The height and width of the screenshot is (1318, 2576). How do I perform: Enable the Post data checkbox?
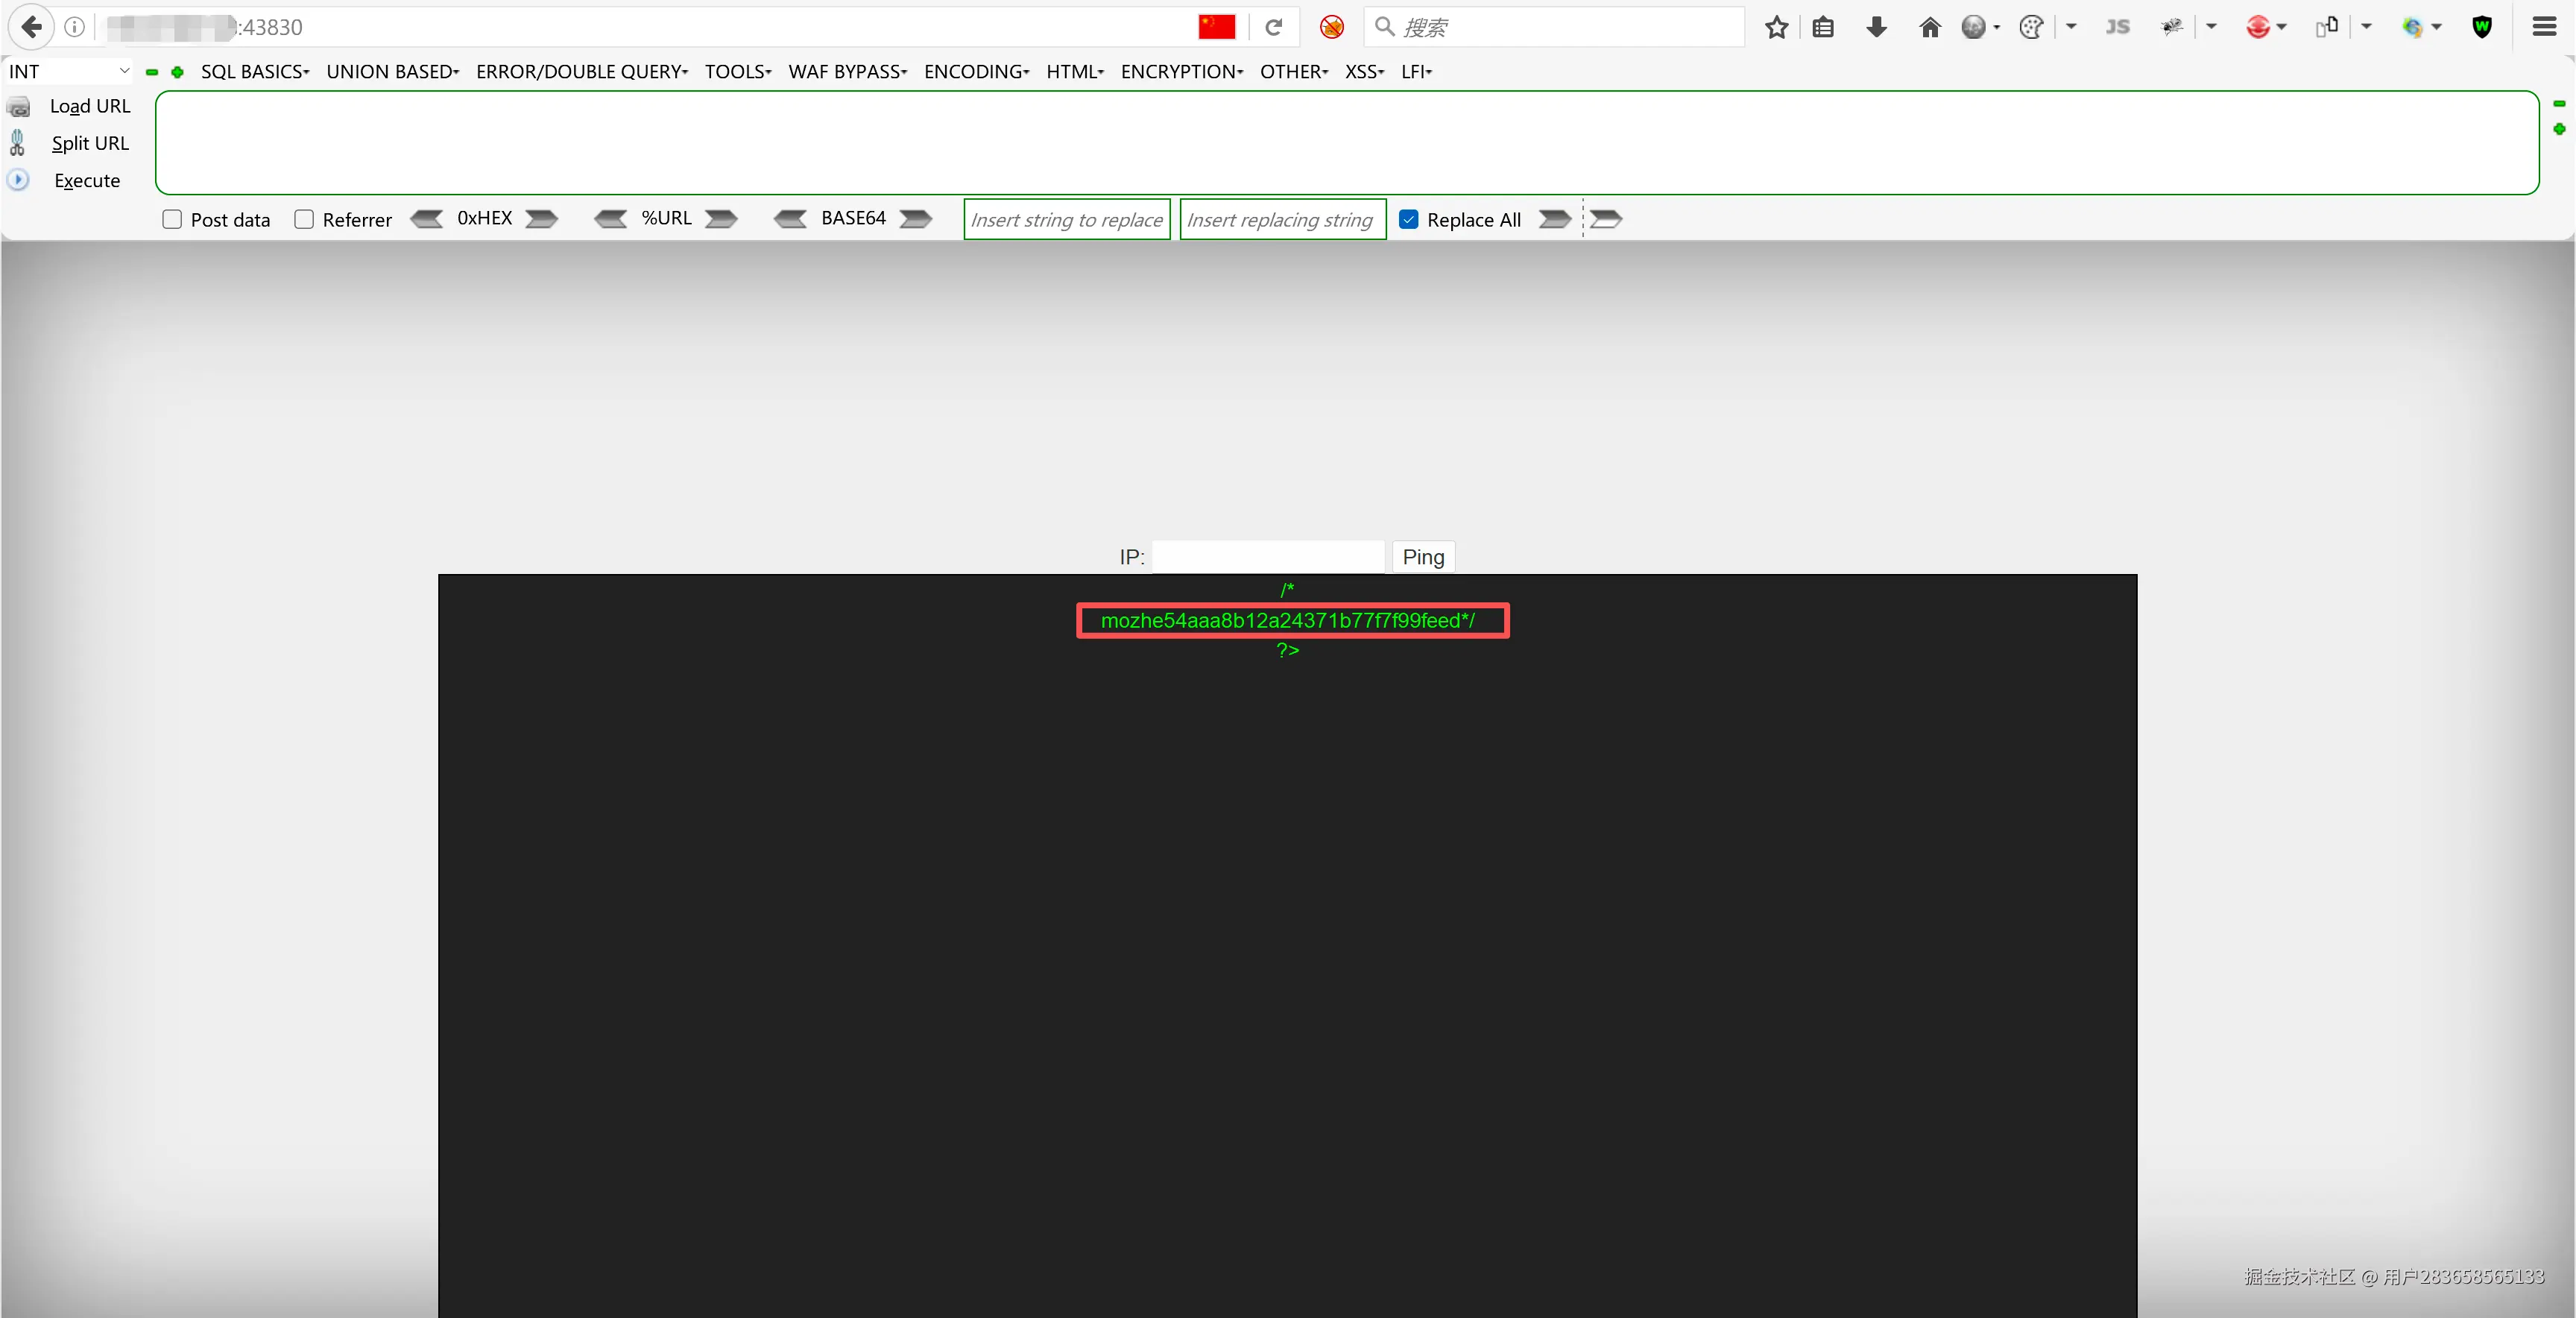[x=172, y=219]
